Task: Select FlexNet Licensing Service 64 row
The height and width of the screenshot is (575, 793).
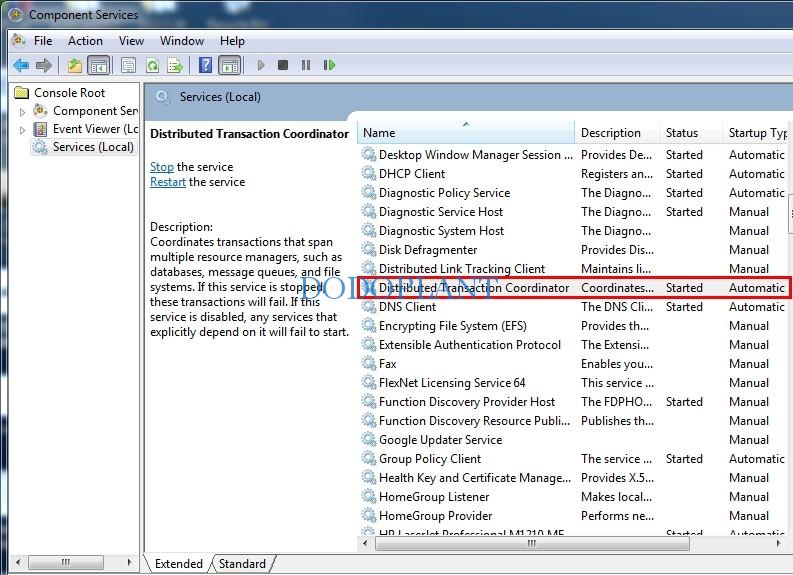Action: click(x=574, y=383)
